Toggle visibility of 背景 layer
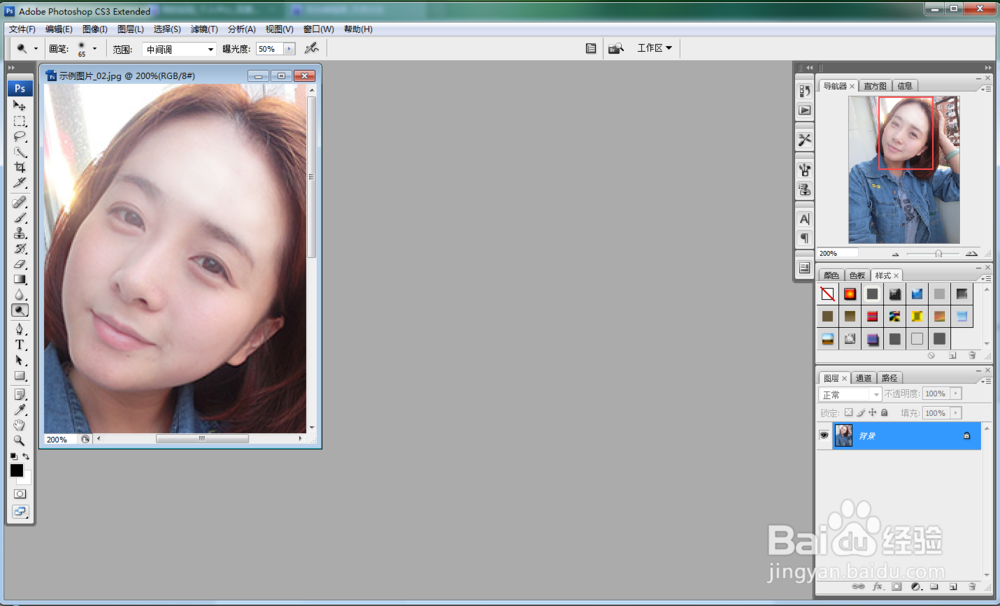This screenshot has width=1000, height=606. pyautogui.click(x=824, y=436)
